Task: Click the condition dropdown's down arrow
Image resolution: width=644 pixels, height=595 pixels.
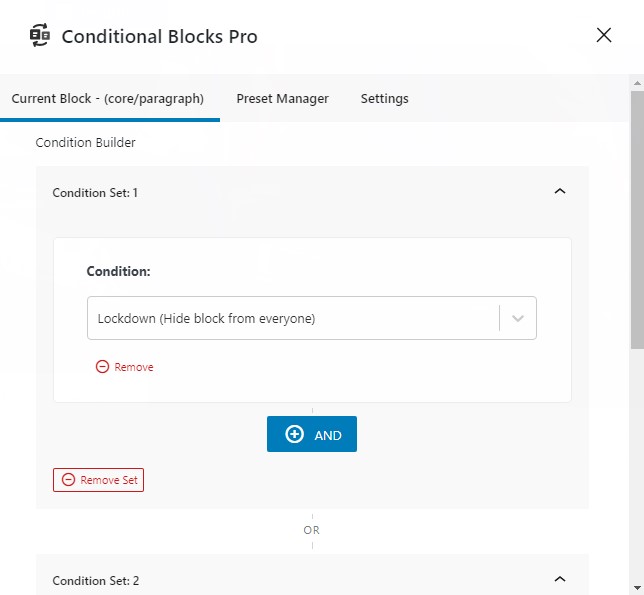Action: (518, 319)
